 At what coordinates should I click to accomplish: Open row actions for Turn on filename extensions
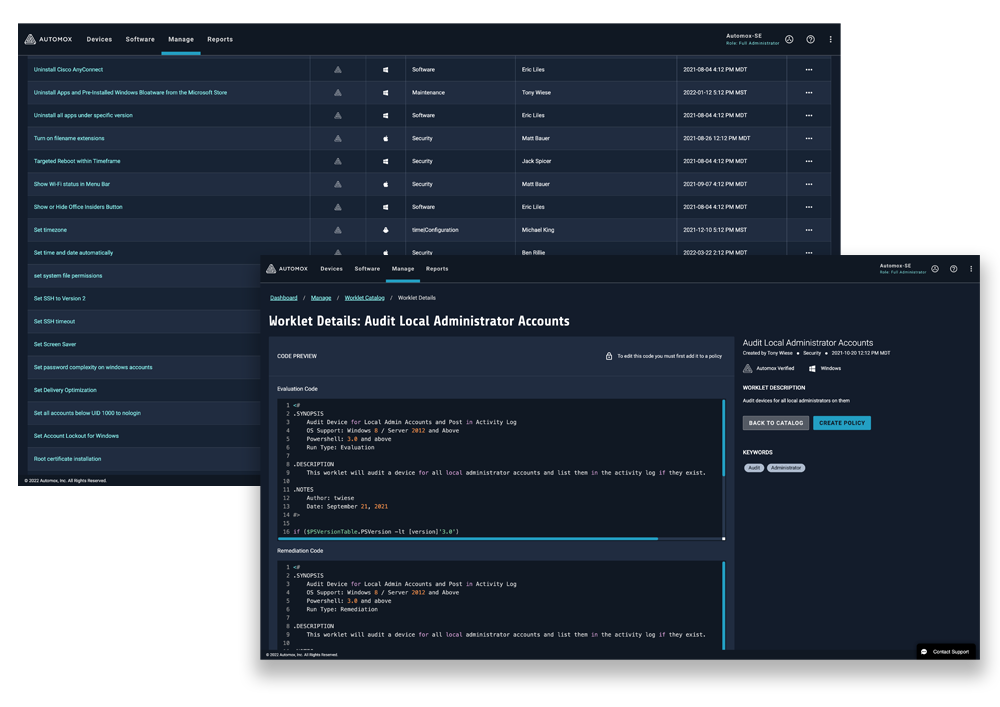[x=809, y=138]
